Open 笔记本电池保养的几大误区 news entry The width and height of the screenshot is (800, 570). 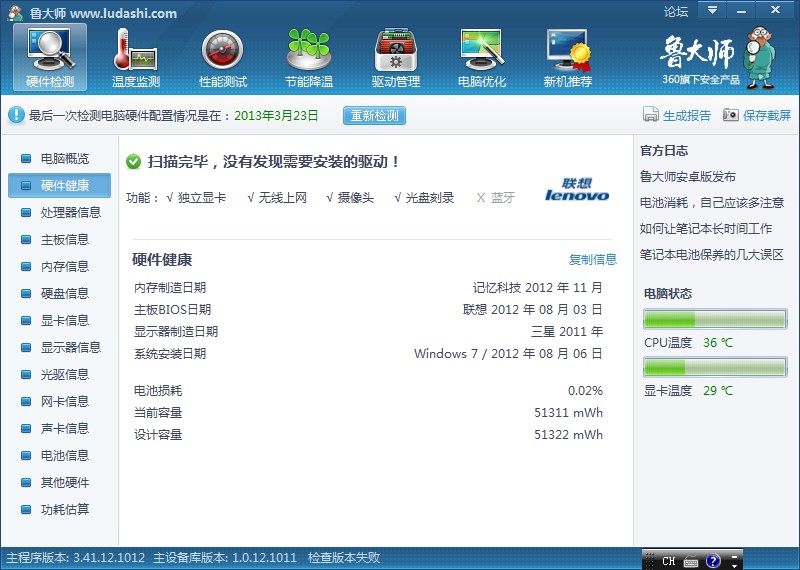point(712,255)
